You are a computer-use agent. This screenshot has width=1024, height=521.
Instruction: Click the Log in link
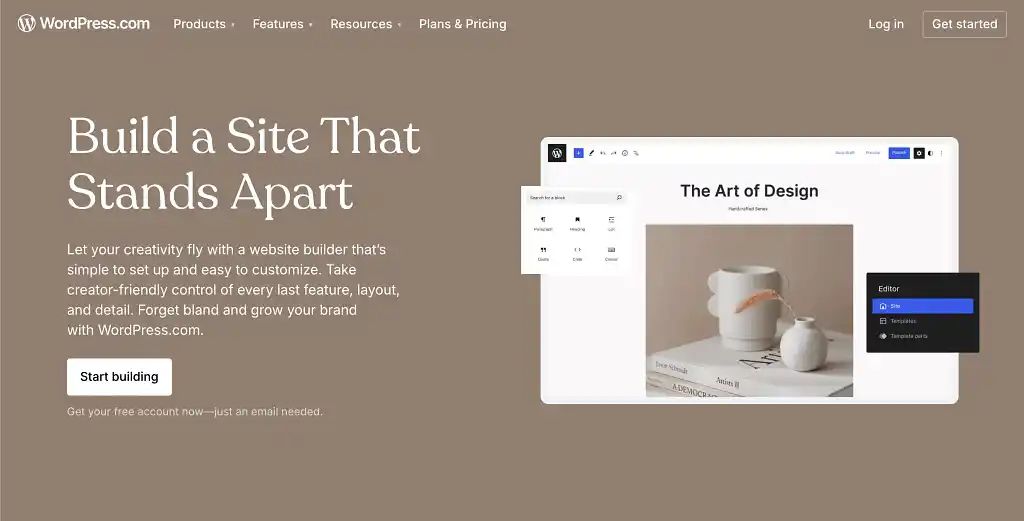coord(886,24)
